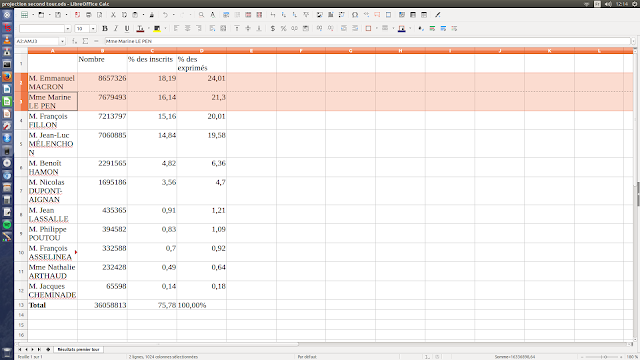Select column A header
This screenshot has width=640, height=360.
(53, 51)
